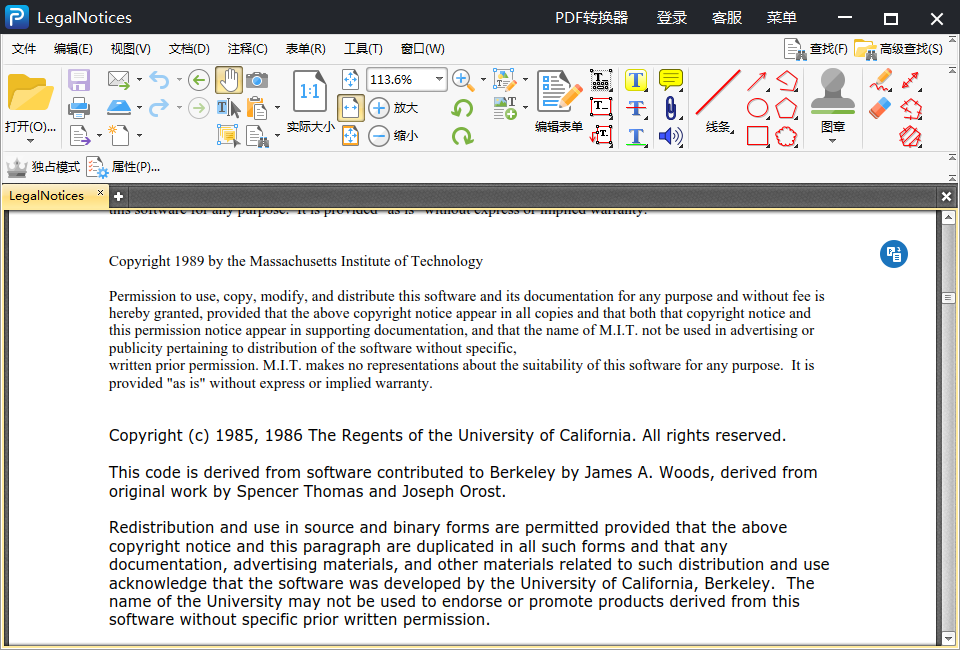960x650 pixels.
Task: Select the sticky note comment tool
Action: click(670, 80)
